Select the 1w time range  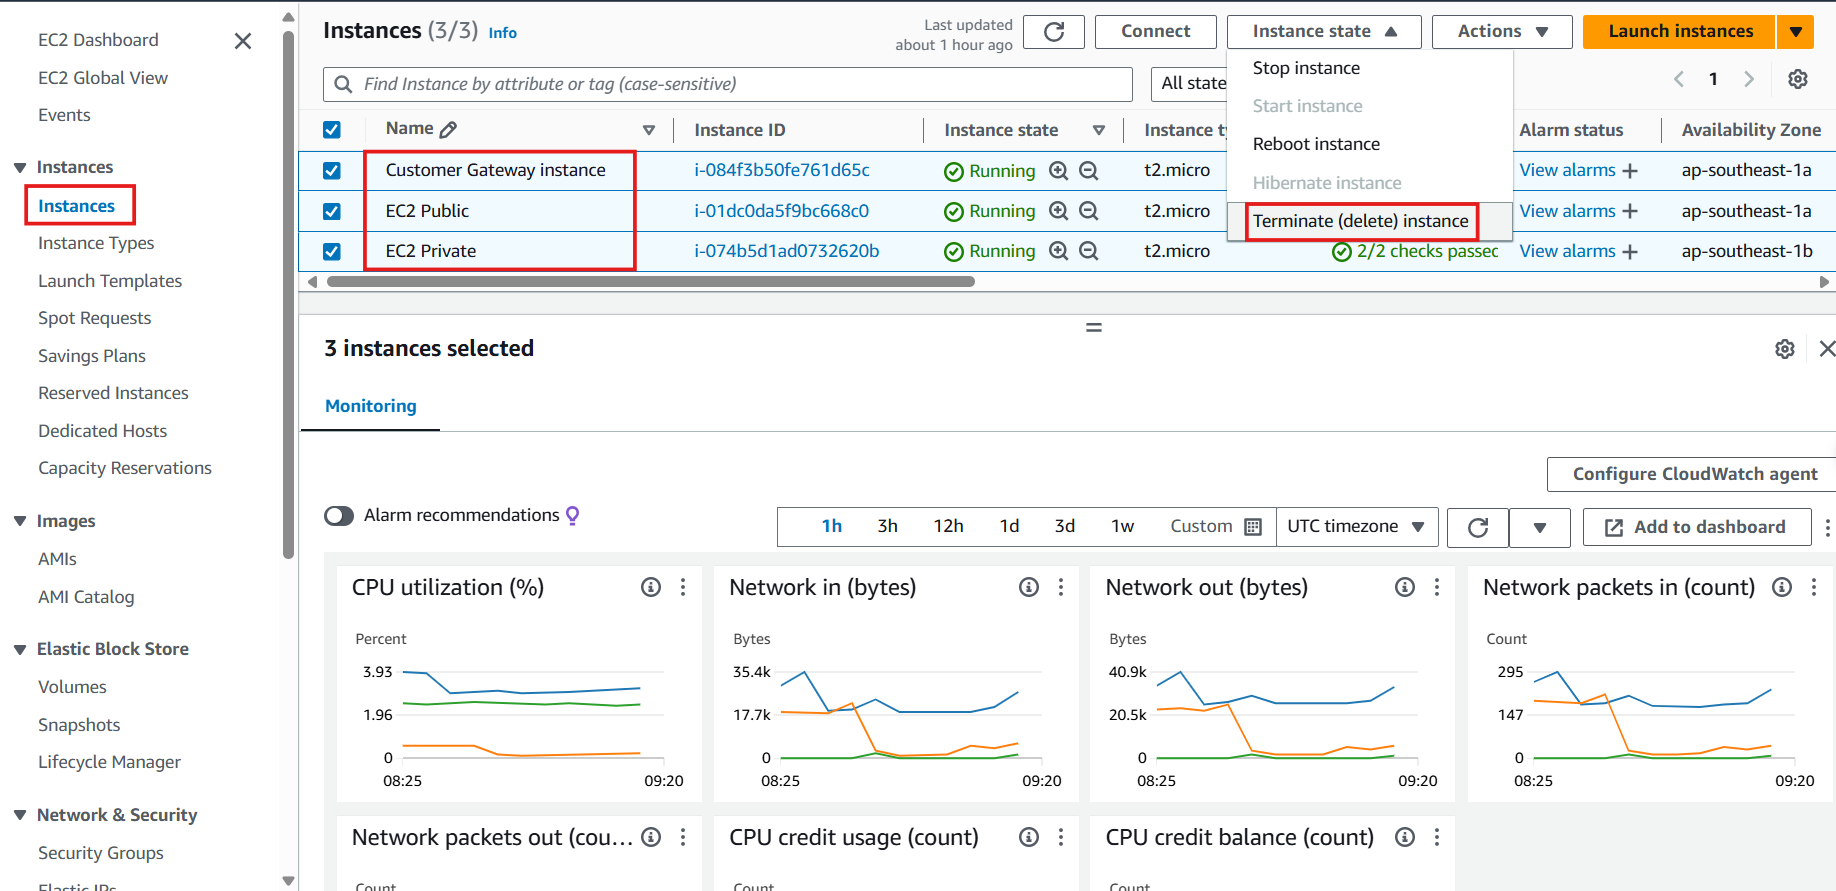coord(1123,526)
